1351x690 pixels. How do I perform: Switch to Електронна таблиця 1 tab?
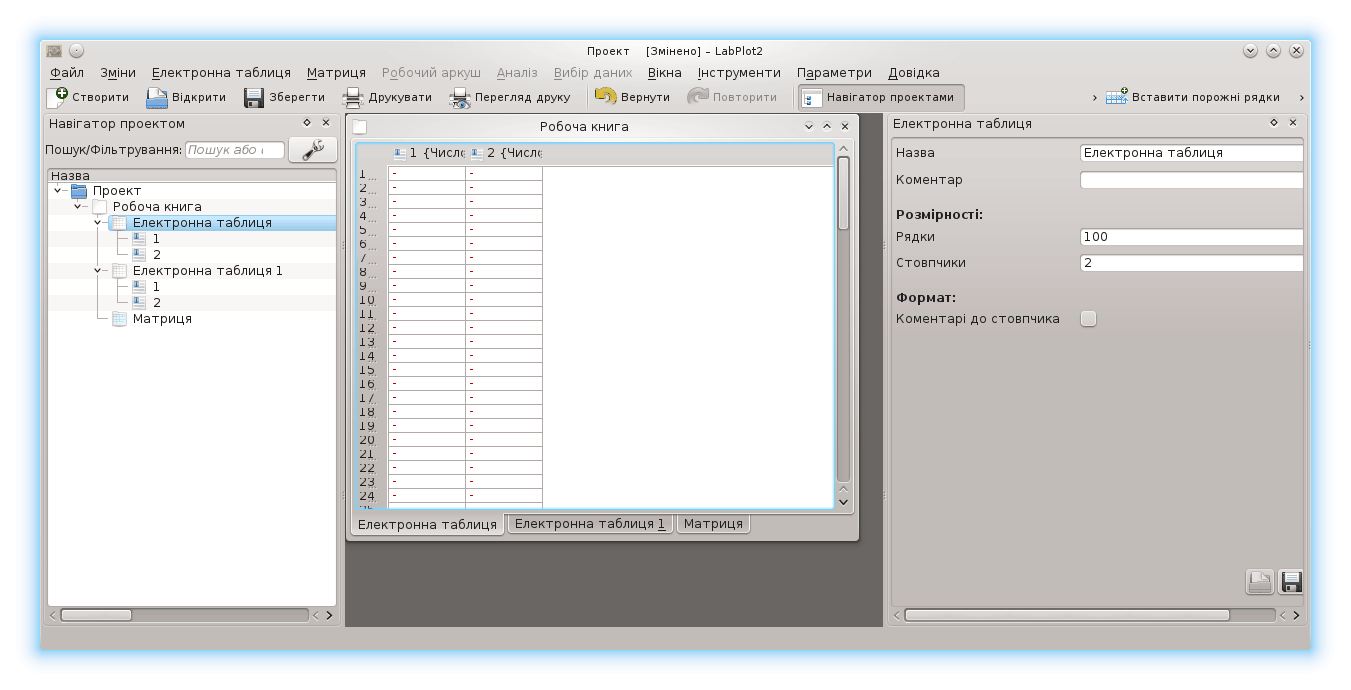[590, 523]
